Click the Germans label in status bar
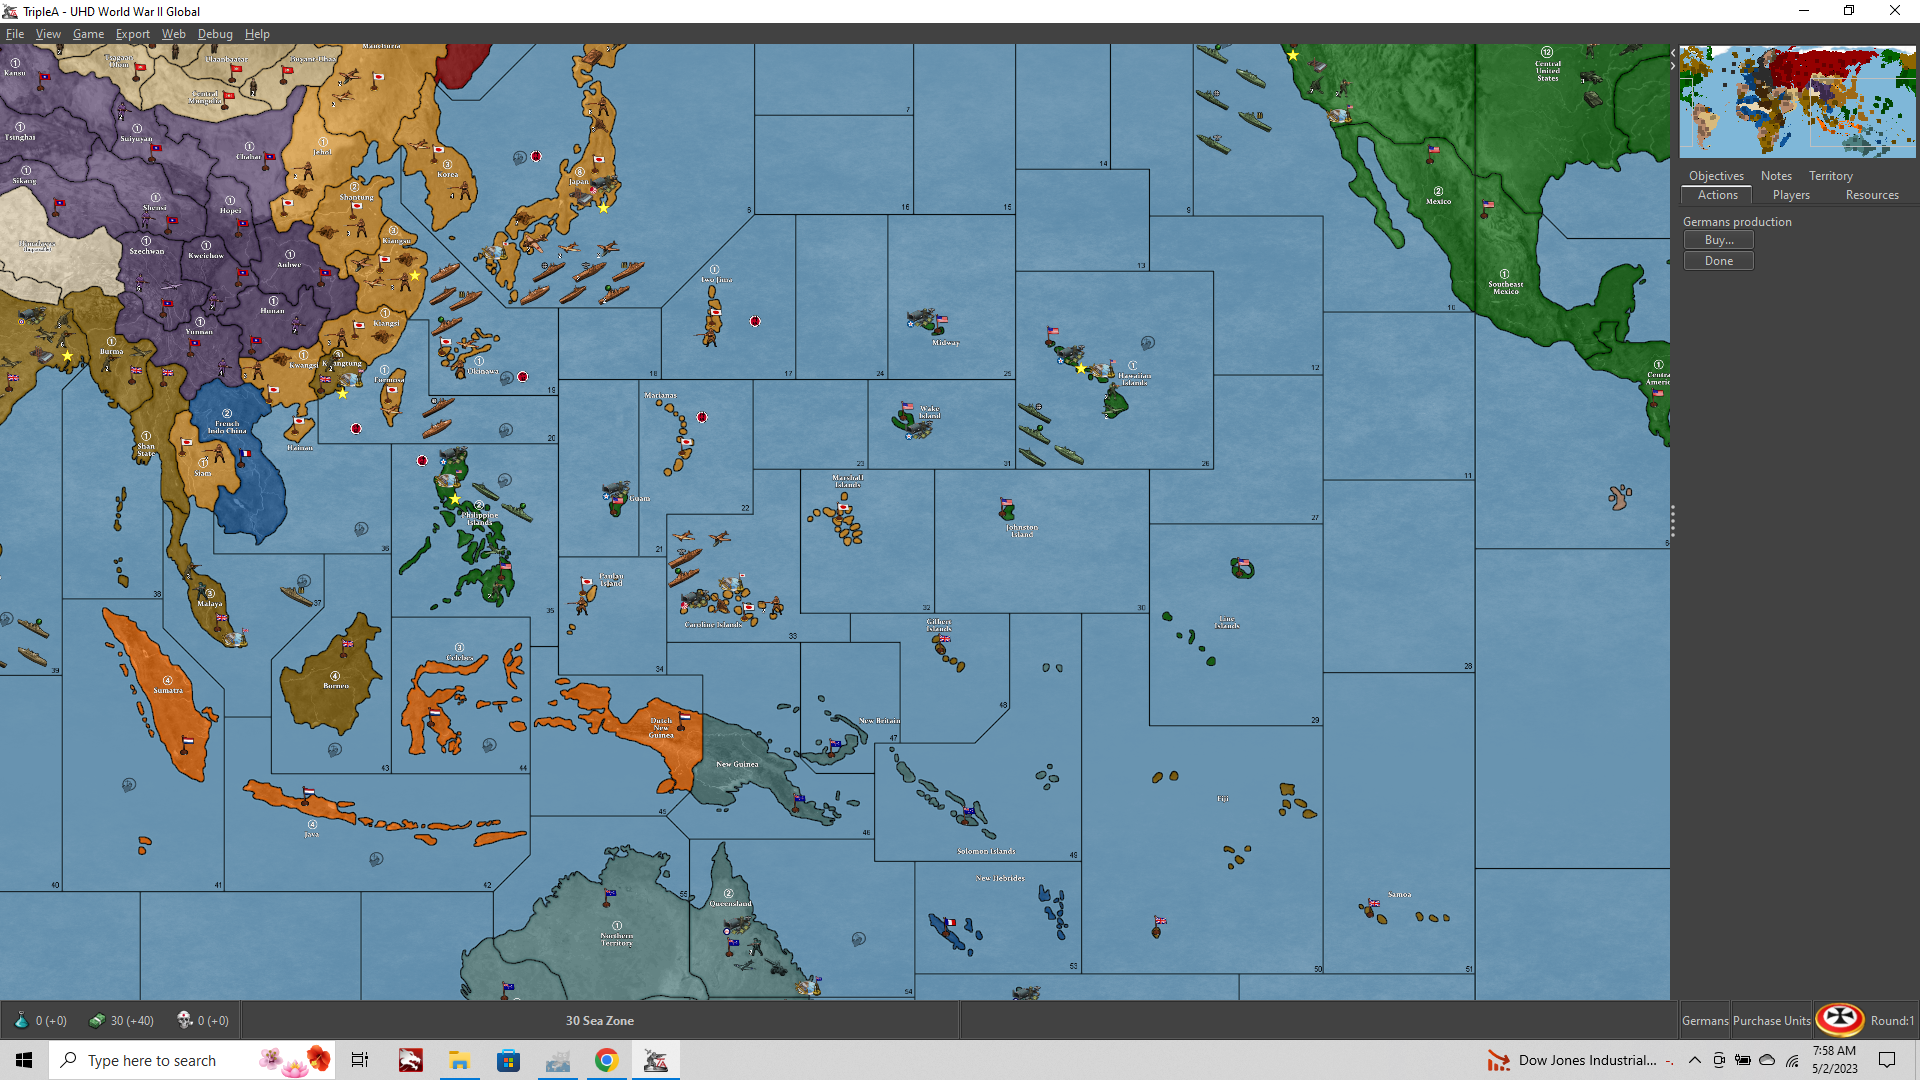The height and width of the screenshot is (1080, 1920). [x=1705, y=1020]
